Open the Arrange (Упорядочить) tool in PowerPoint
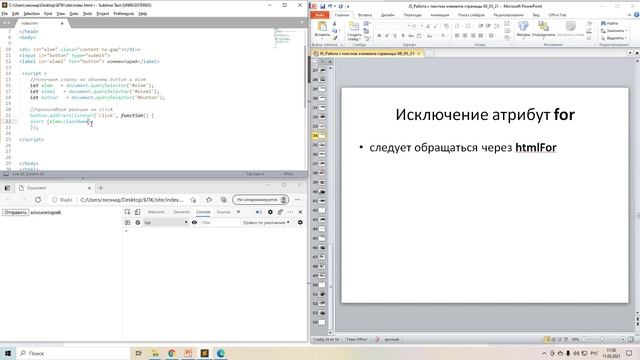The width and height of the screenshot is (640, 360). [543, 27]
